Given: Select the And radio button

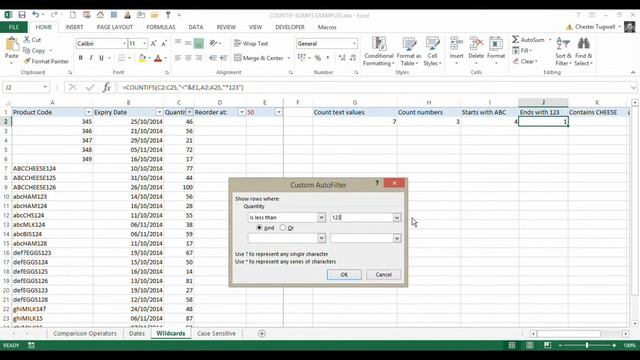Looking at the screenshot, I should [x=259, y=228].
